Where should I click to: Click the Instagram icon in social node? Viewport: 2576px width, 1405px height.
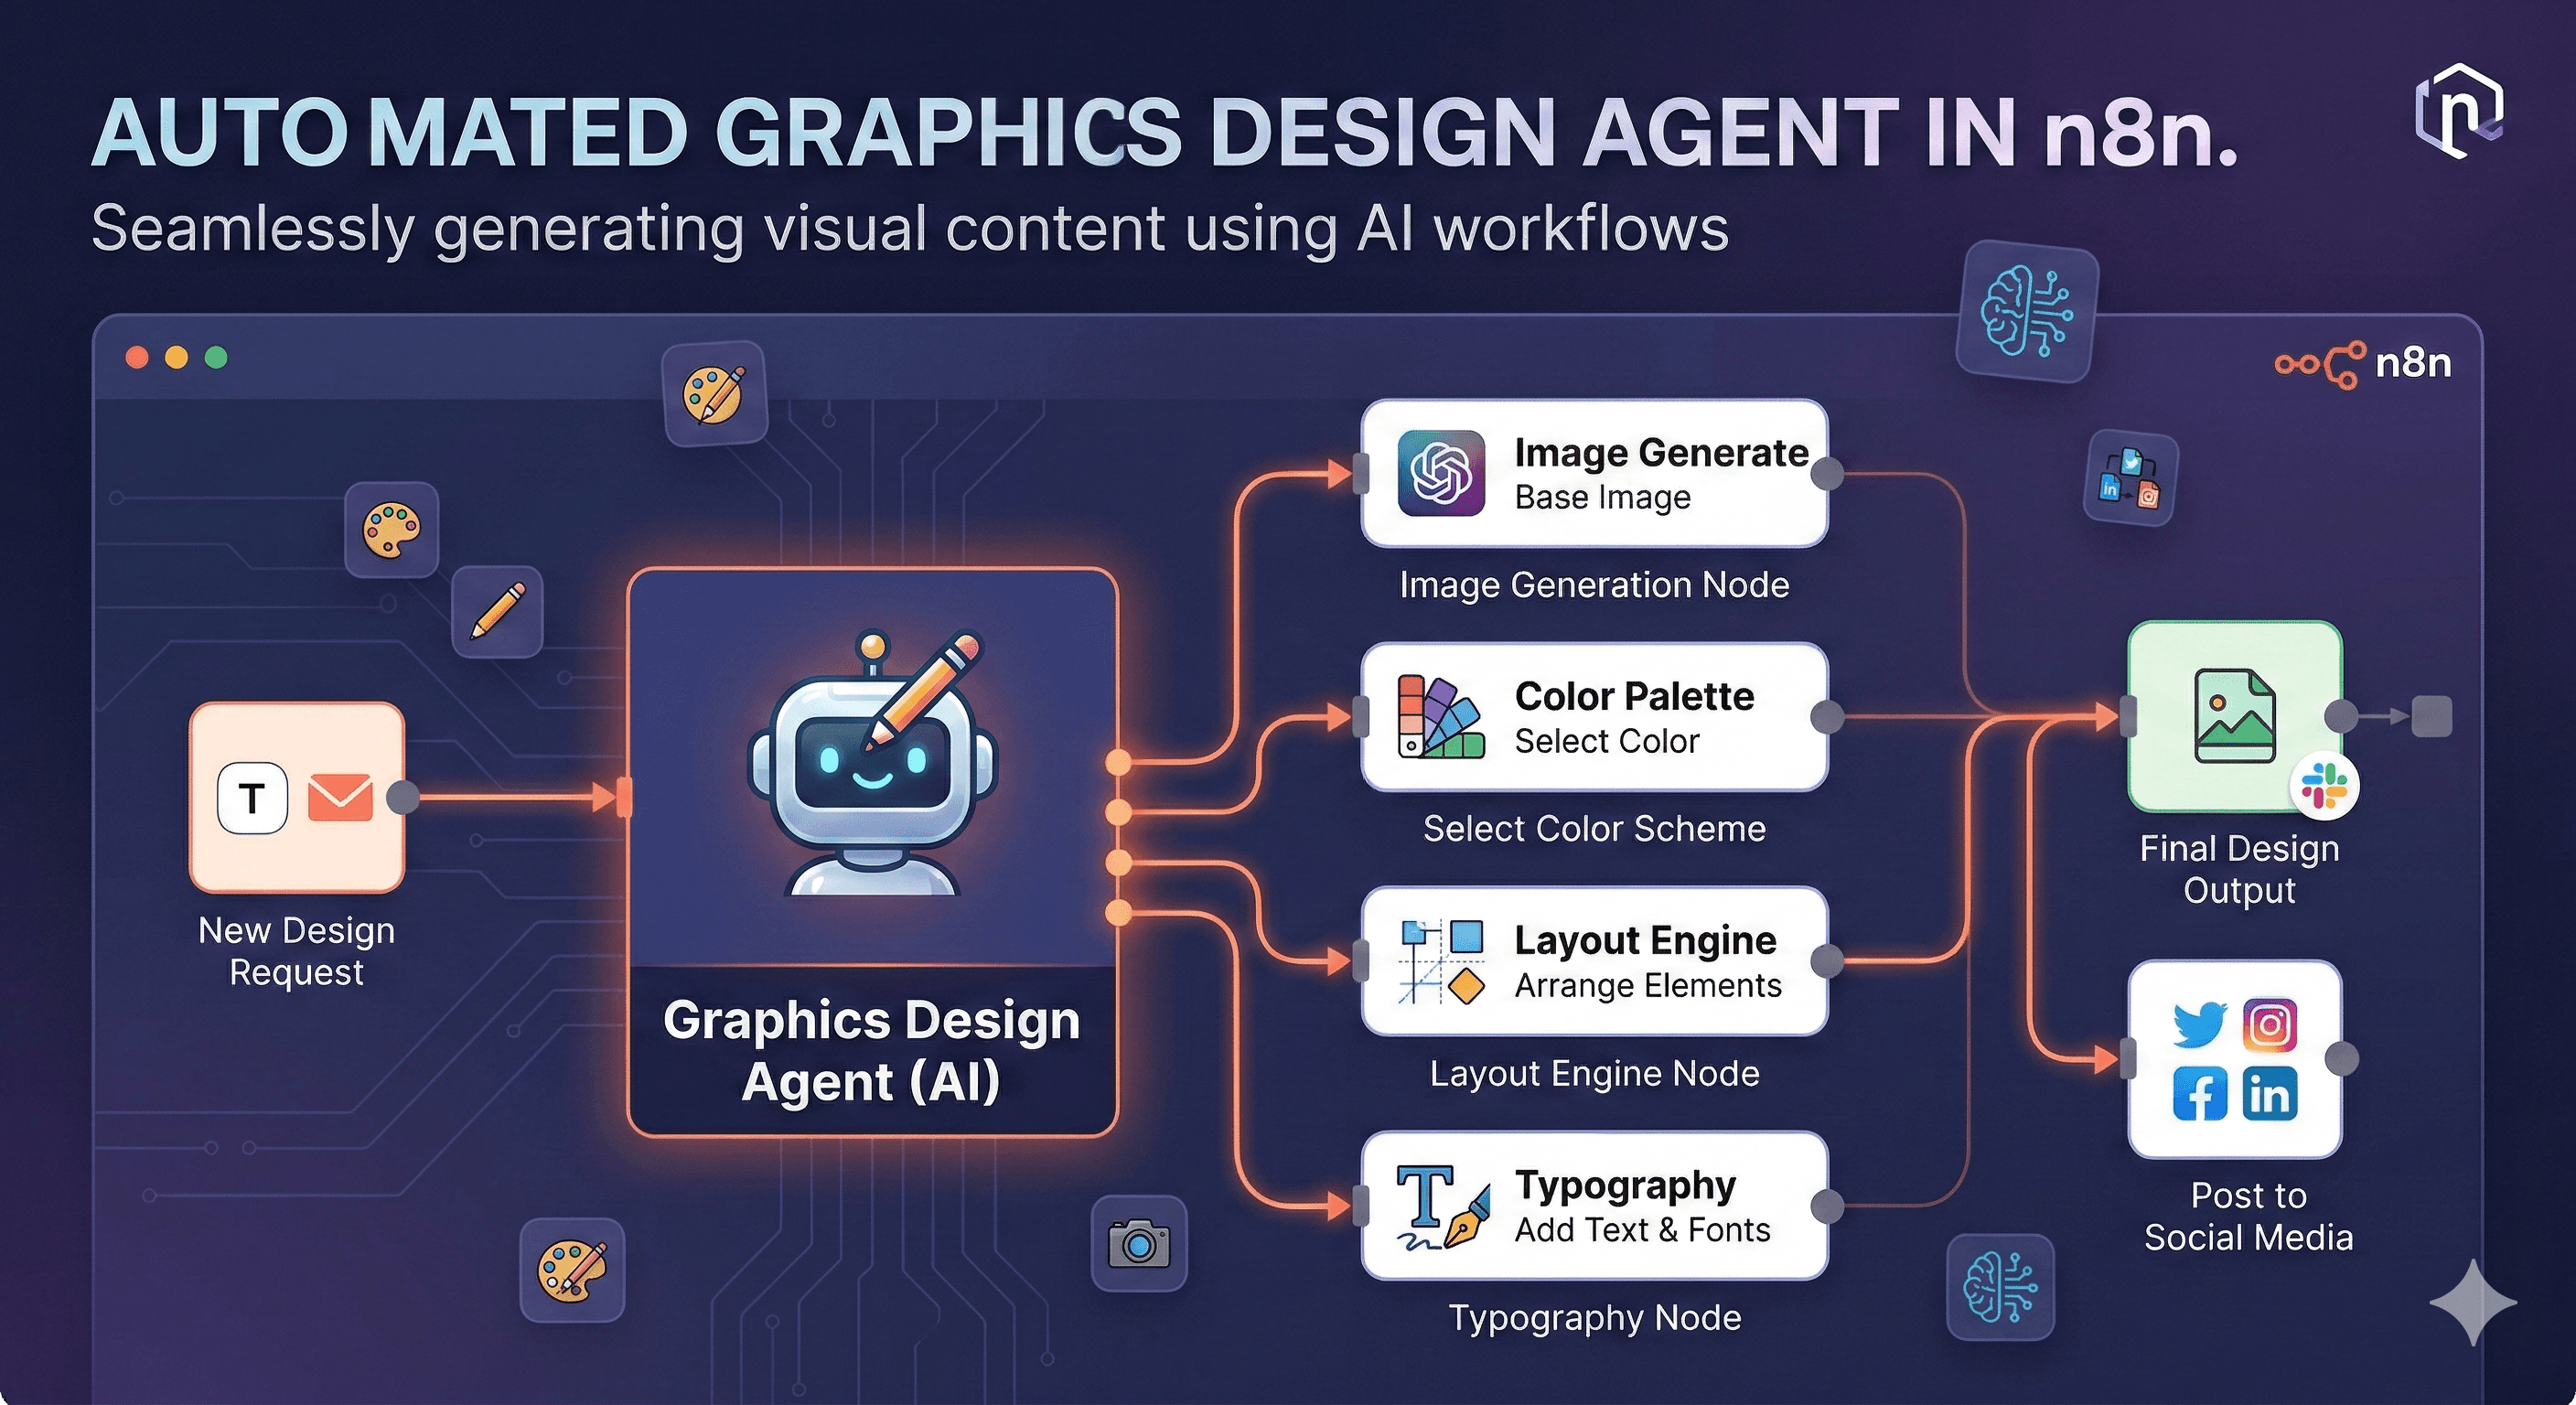(2270, 1025)
